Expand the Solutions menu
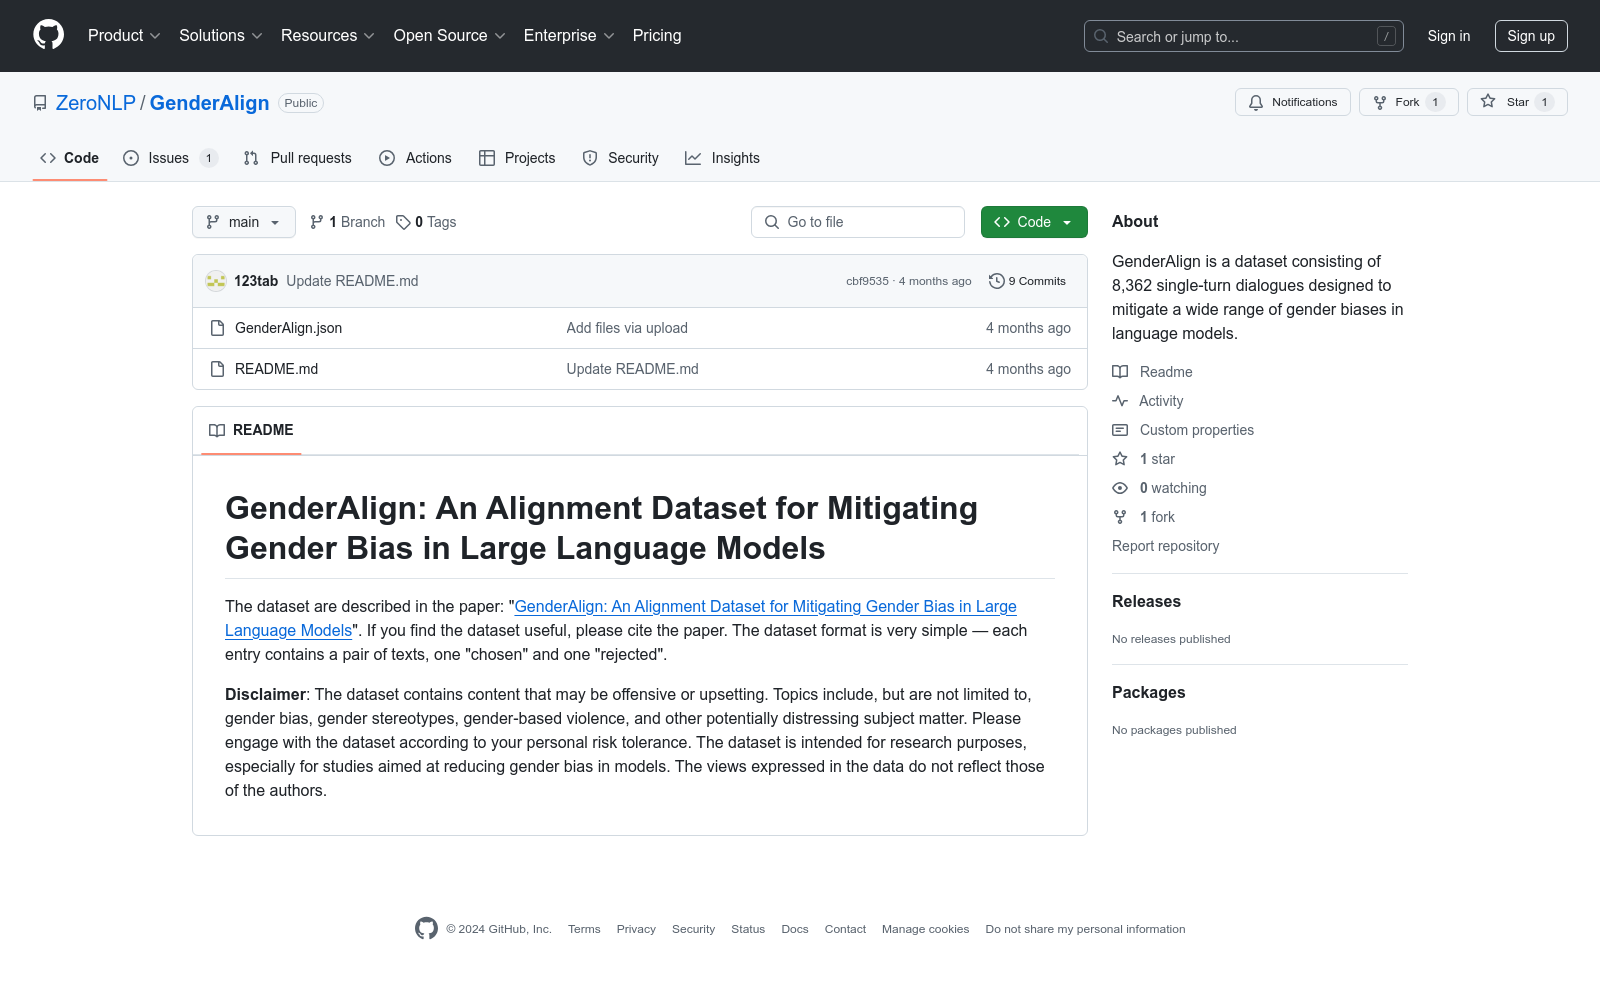 coord(221,36)
